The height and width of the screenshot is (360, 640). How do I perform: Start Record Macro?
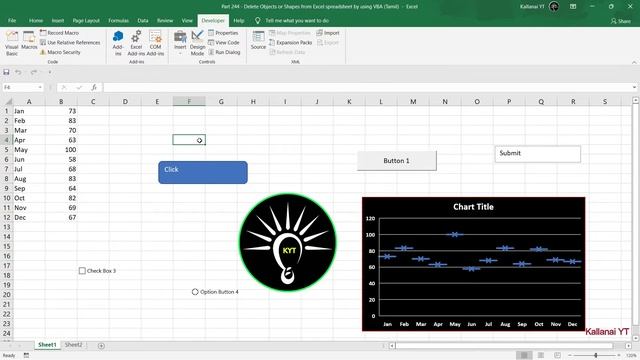click(59, 33)
